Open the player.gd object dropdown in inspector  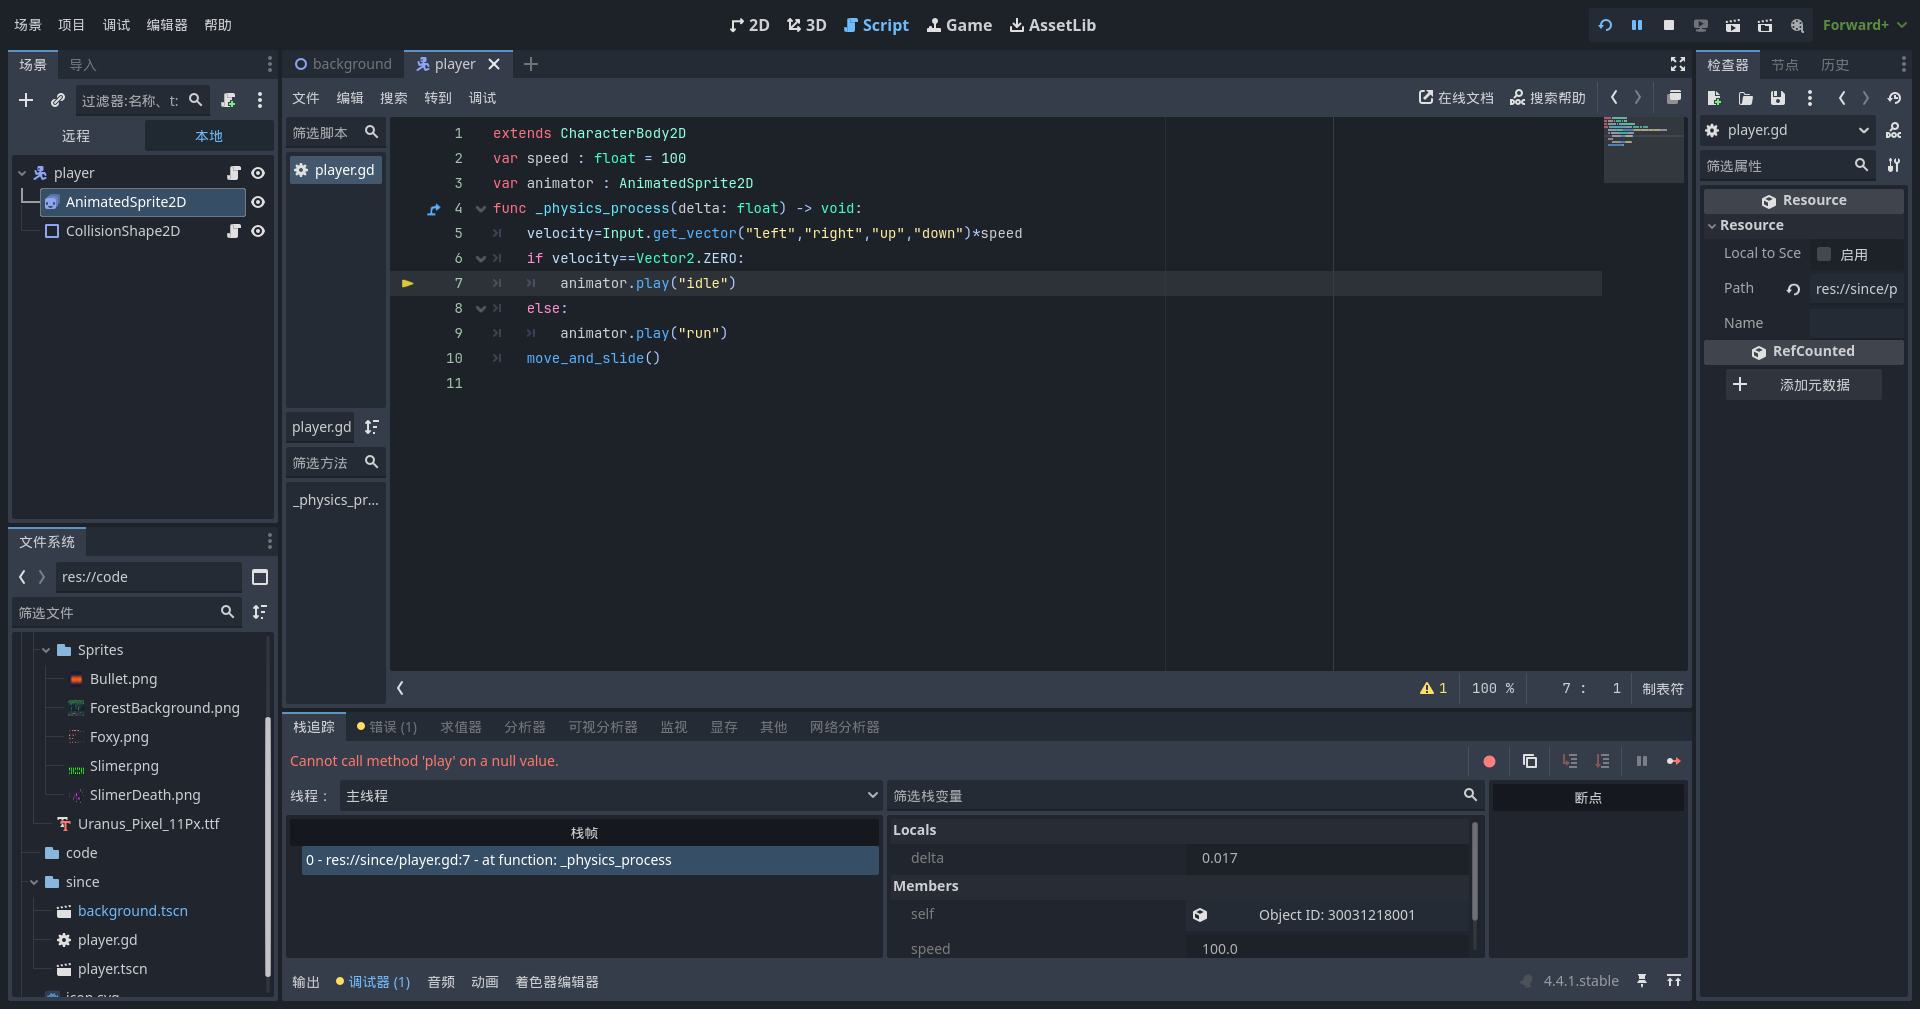tap(1788, 130)
